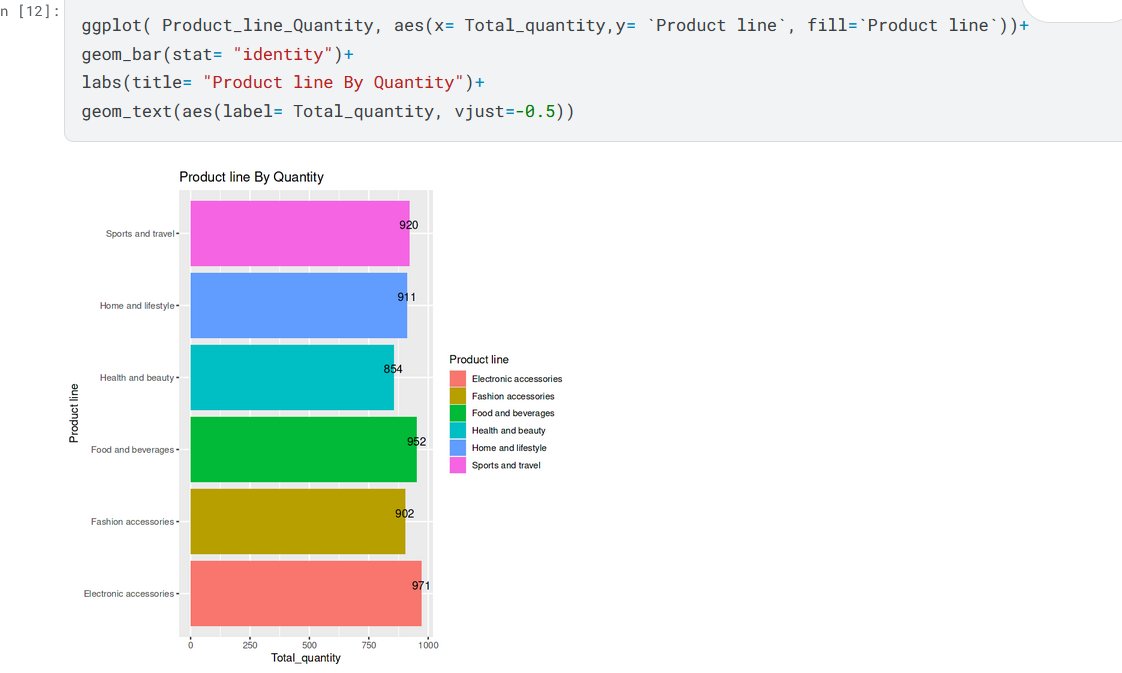
Task: Click the labs title code line
Action: [x=283, y=83]
